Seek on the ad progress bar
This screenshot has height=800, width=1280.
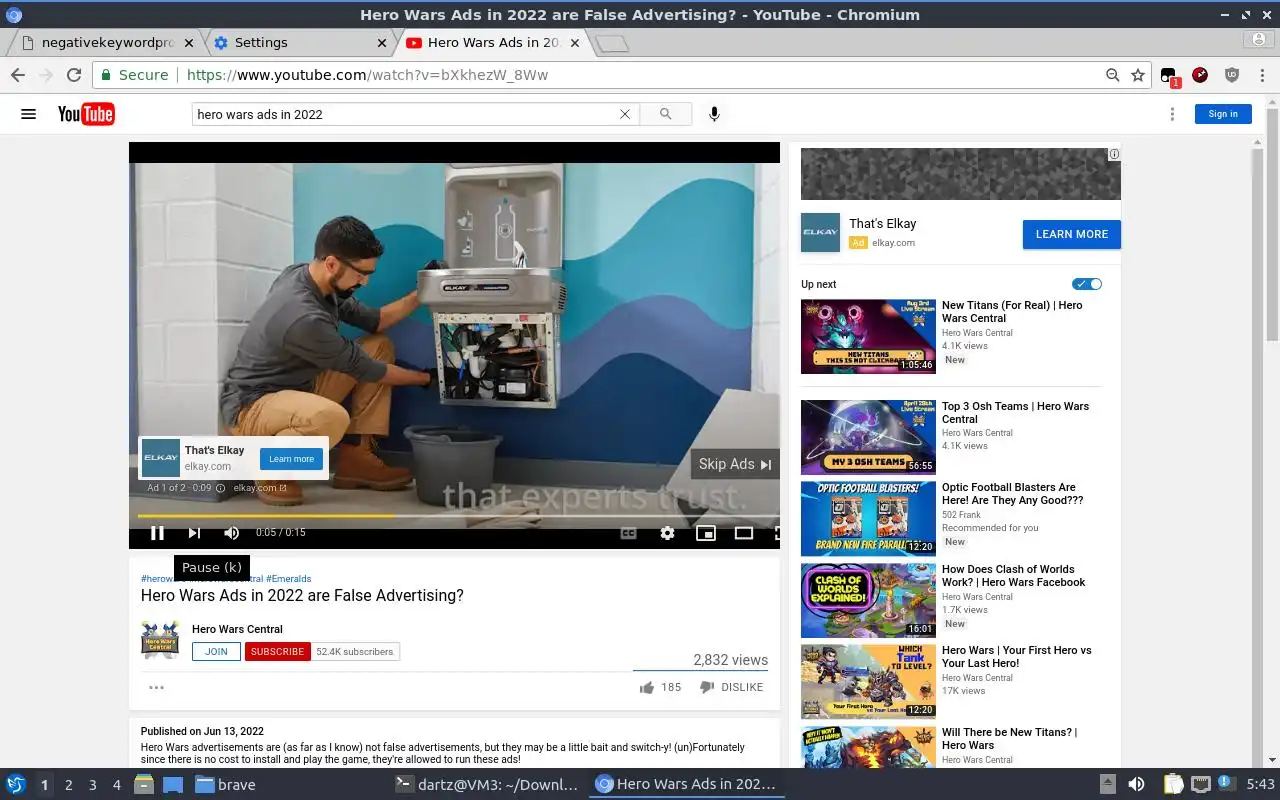pyautogui.click(x=458, y=516)
